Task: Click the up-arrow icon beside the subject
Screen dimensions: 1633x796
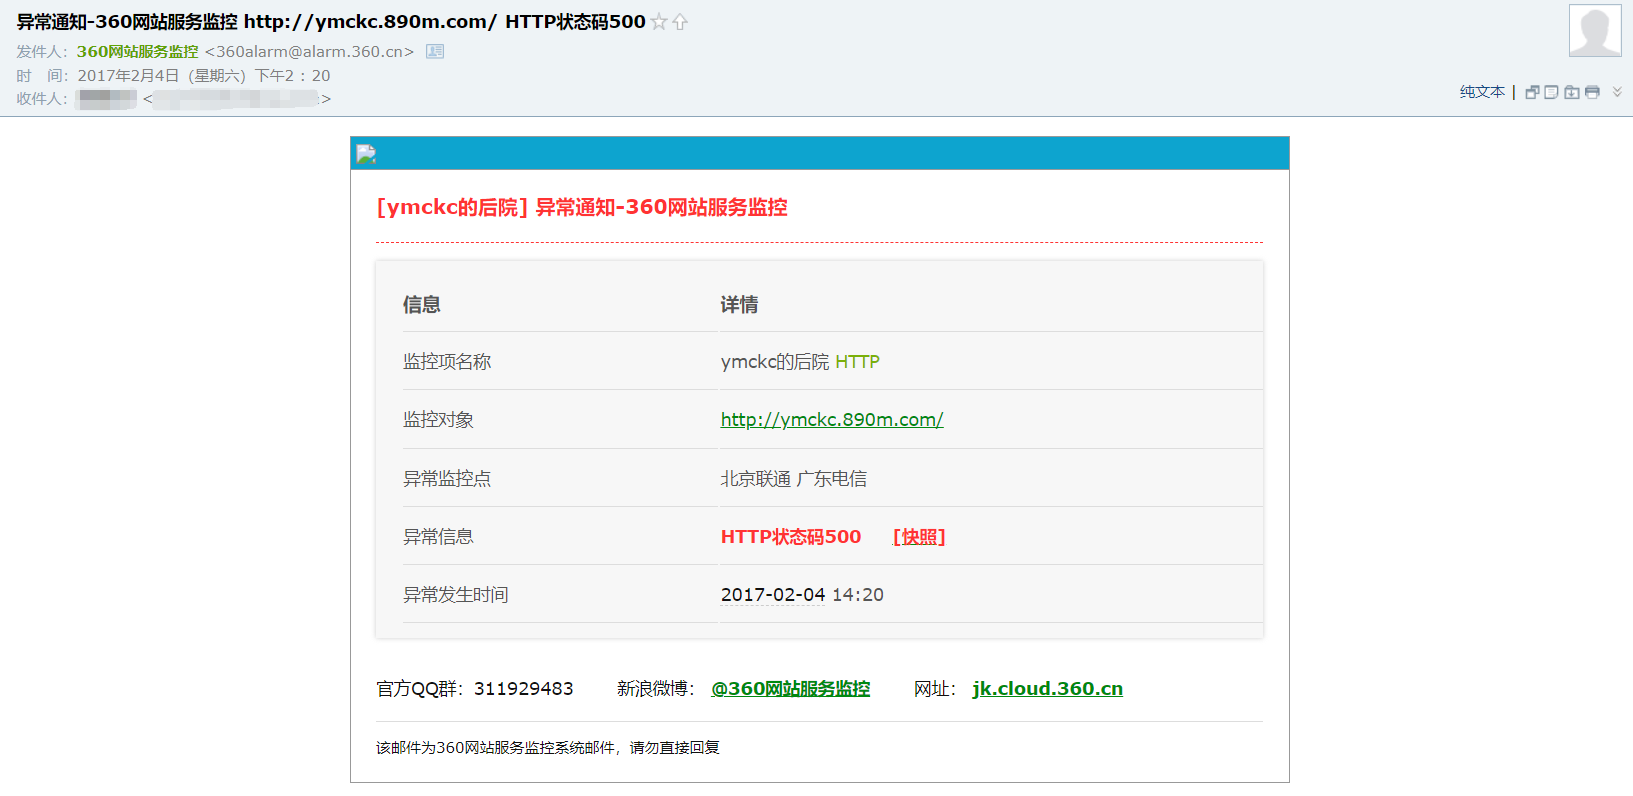Action: pos(680,22)
